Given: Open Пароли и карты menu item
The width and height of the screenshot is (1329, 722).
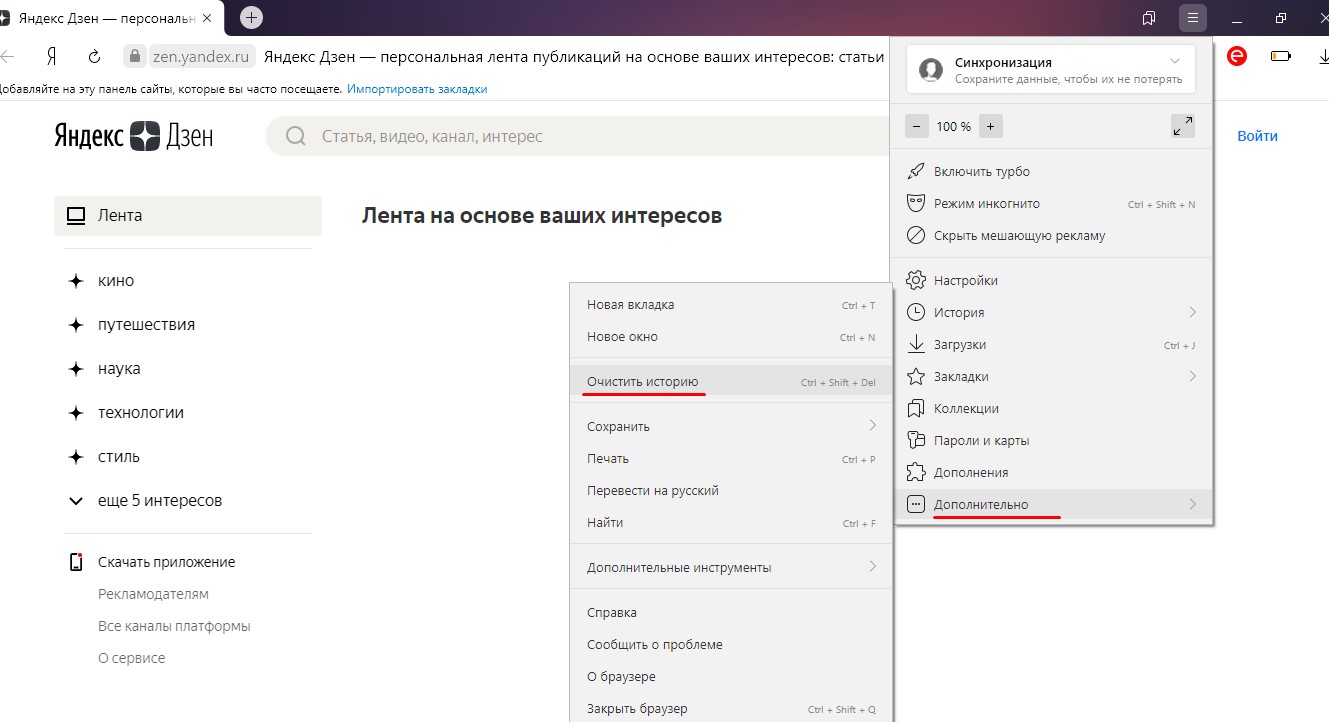Looking at the screenshot, I should 1052,440.
